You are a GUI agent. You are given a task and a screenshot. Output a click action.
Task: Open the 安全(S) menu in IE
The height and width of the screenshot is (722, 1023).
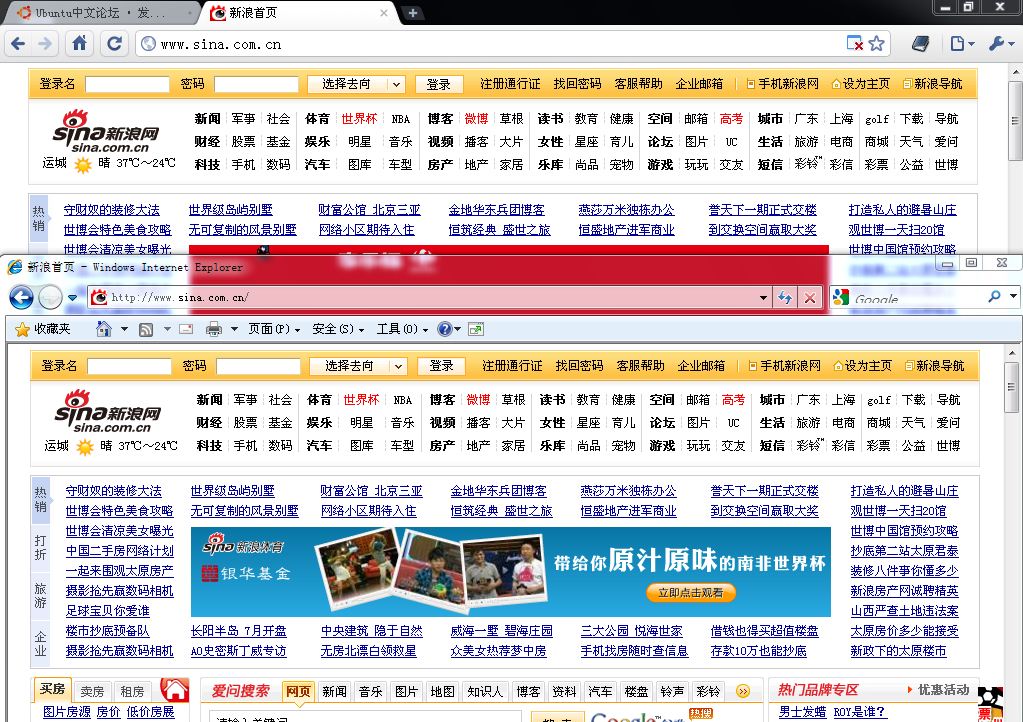[338, 329]
